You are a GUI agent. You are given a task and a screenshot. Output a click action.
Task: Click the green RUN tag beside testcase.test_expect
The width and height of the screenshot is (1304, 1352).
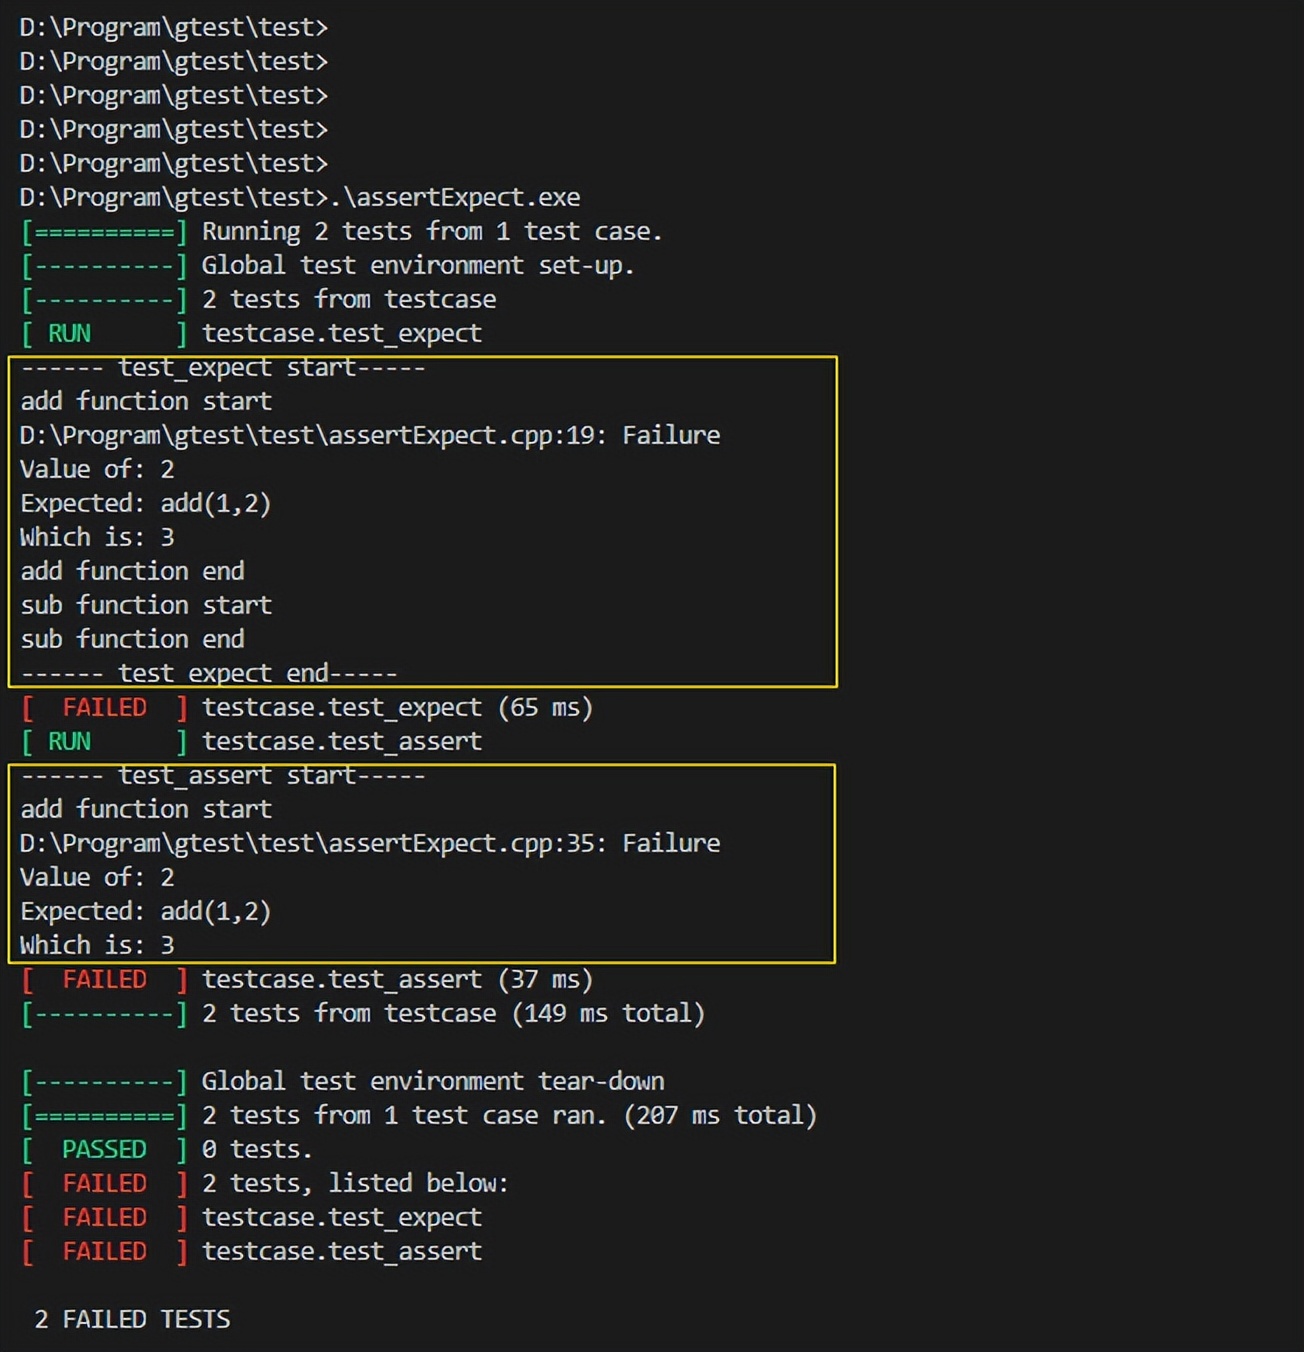click(x=69, y=334)
